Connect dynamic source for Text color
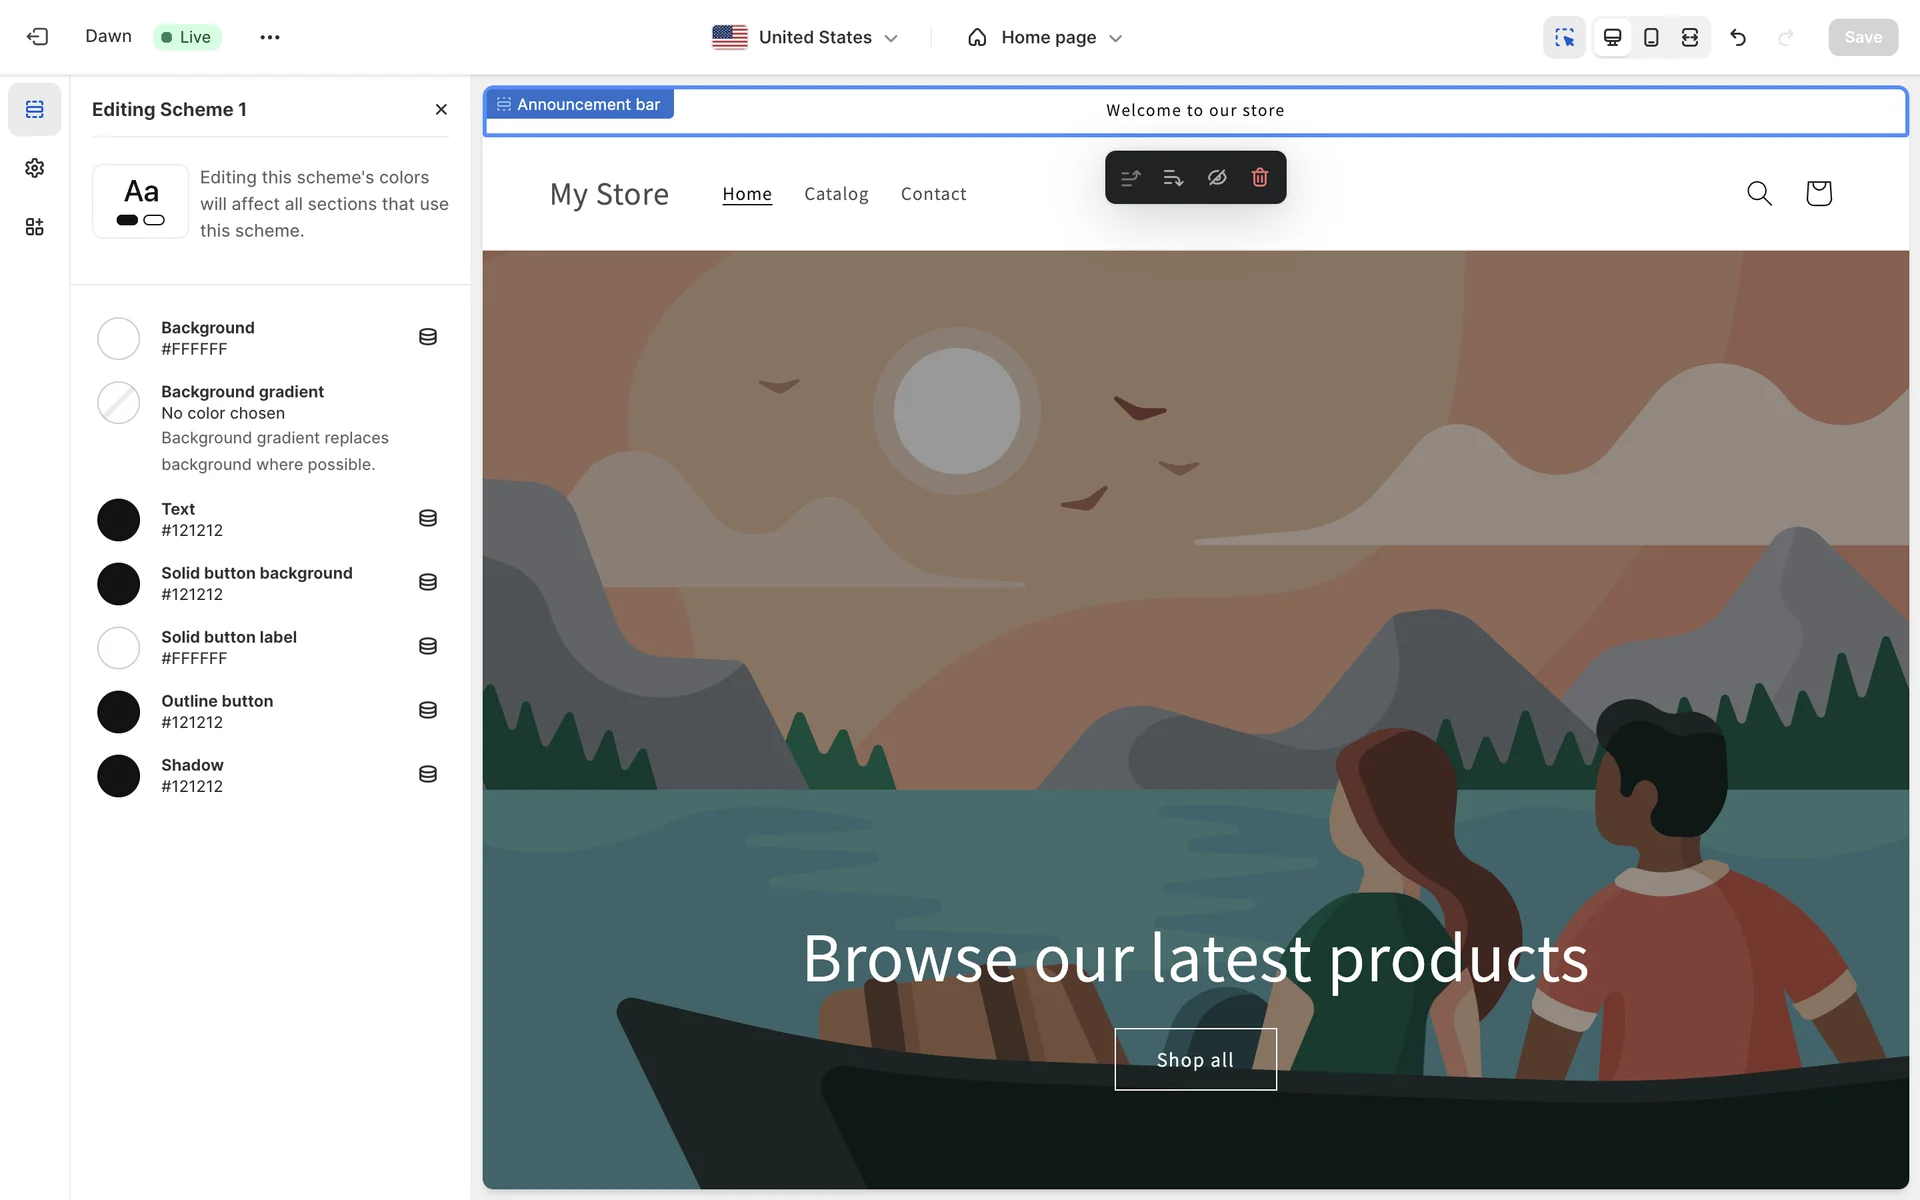The width and height of the screenshot is (1920, 1200). (x=428, y=518)
